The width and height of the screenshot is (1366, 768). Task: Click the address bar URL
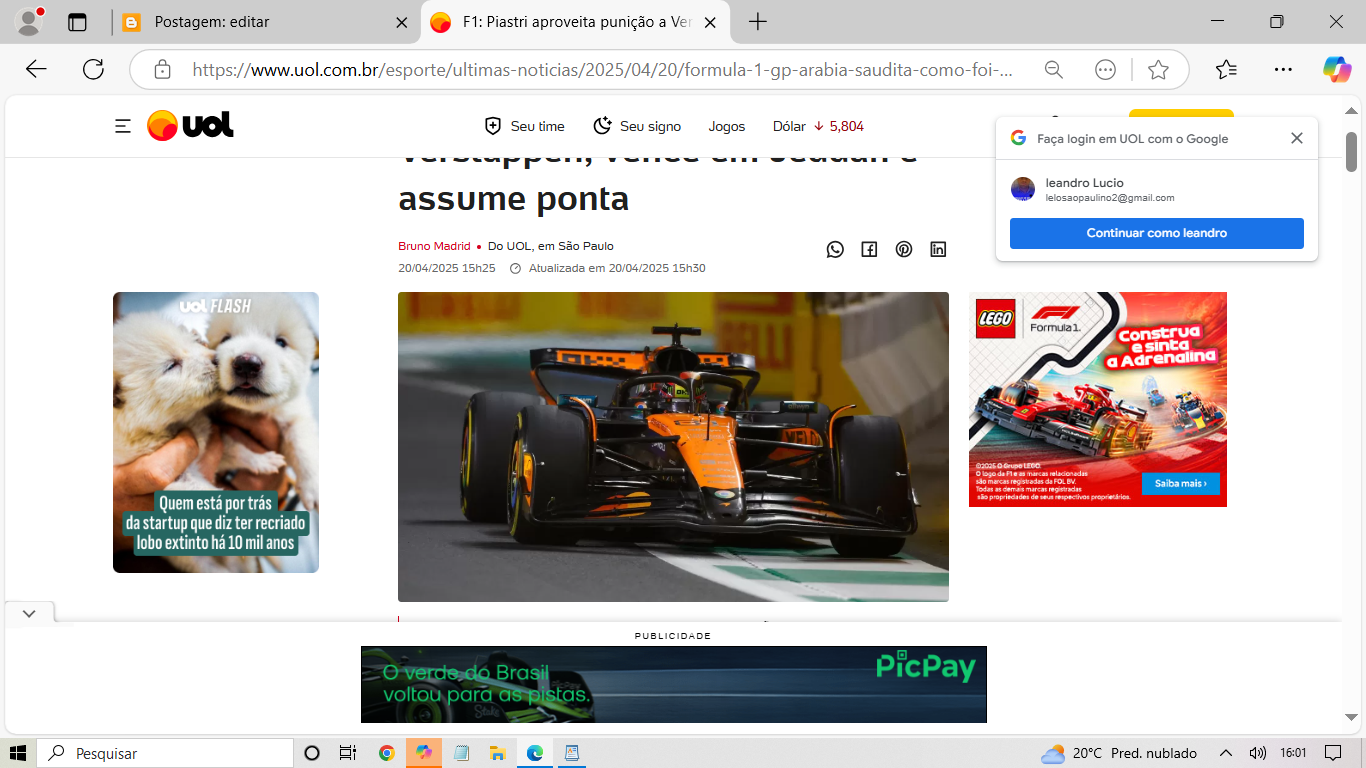(602, 70)
